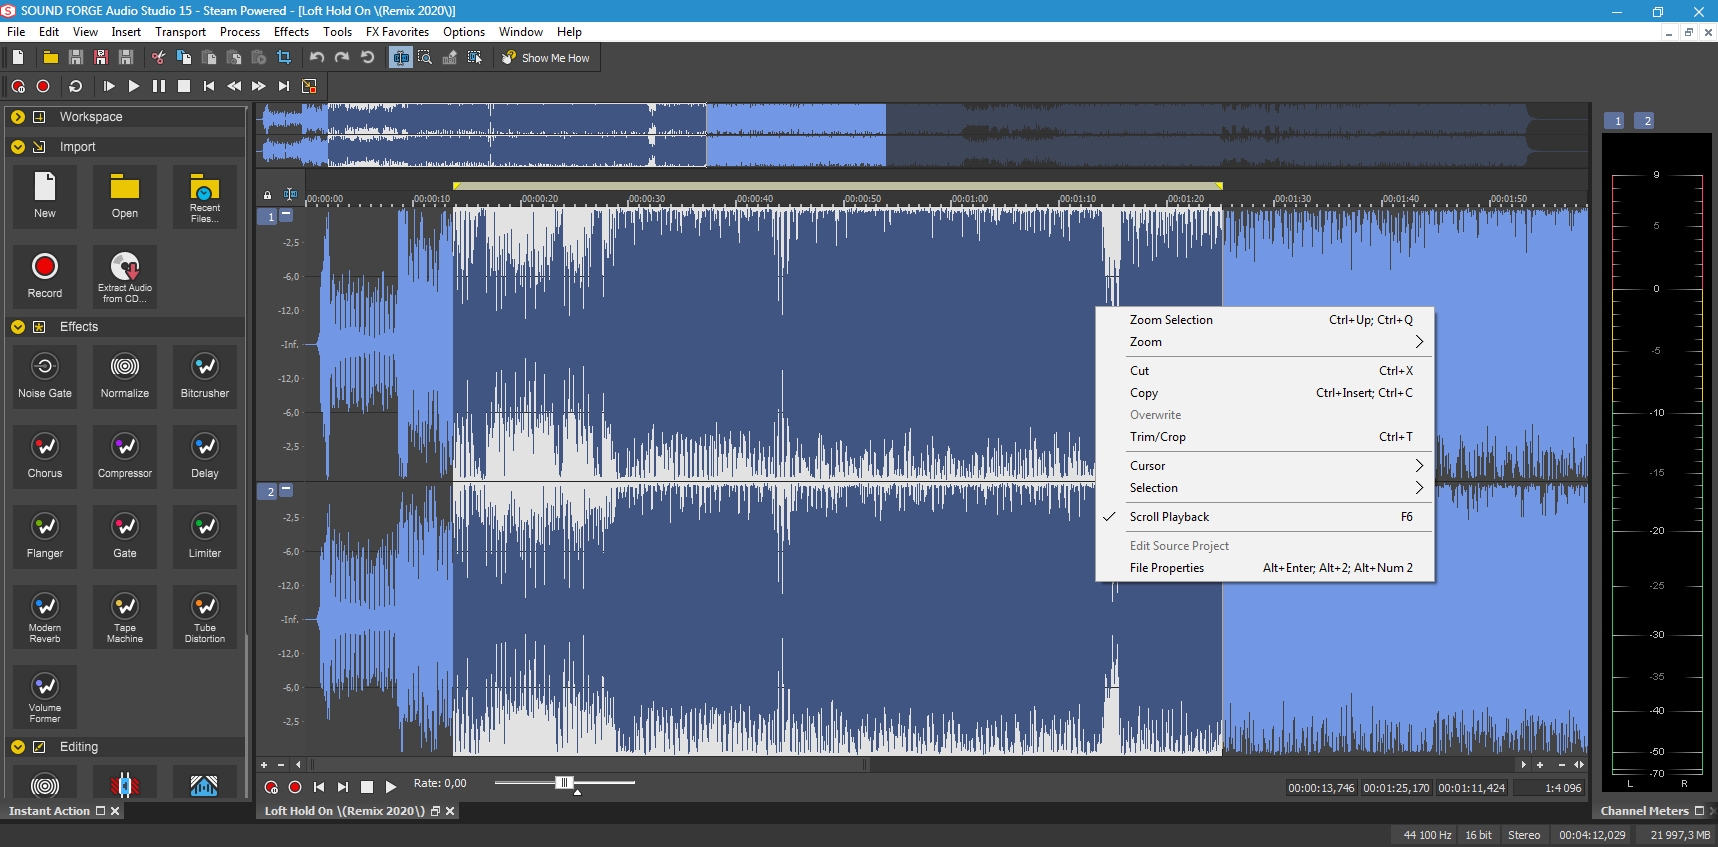This screenshot has height=847, width=1718.
Task: Open the Volume Former effect
Action: pyautogui.click(x=45, y=695)
